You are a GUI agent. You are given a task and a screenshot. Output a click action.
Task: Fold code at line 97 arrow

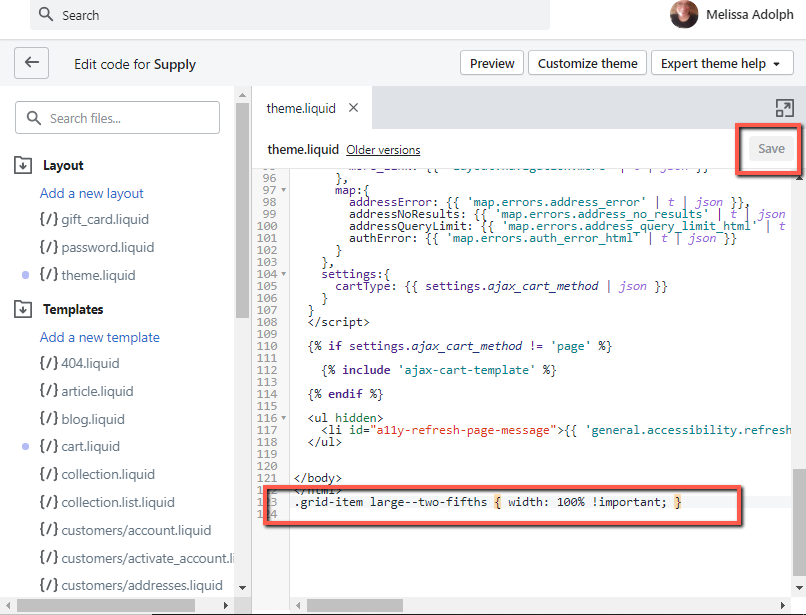[x=285, y=189]
